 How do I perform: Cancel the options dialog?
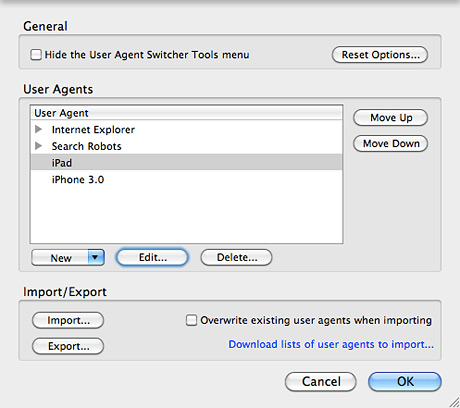pyautogui.click(x=321, y=382)
